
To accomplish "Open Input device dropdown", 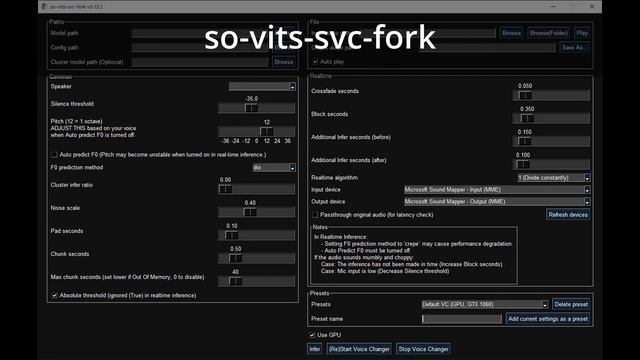I will (497, 190).
